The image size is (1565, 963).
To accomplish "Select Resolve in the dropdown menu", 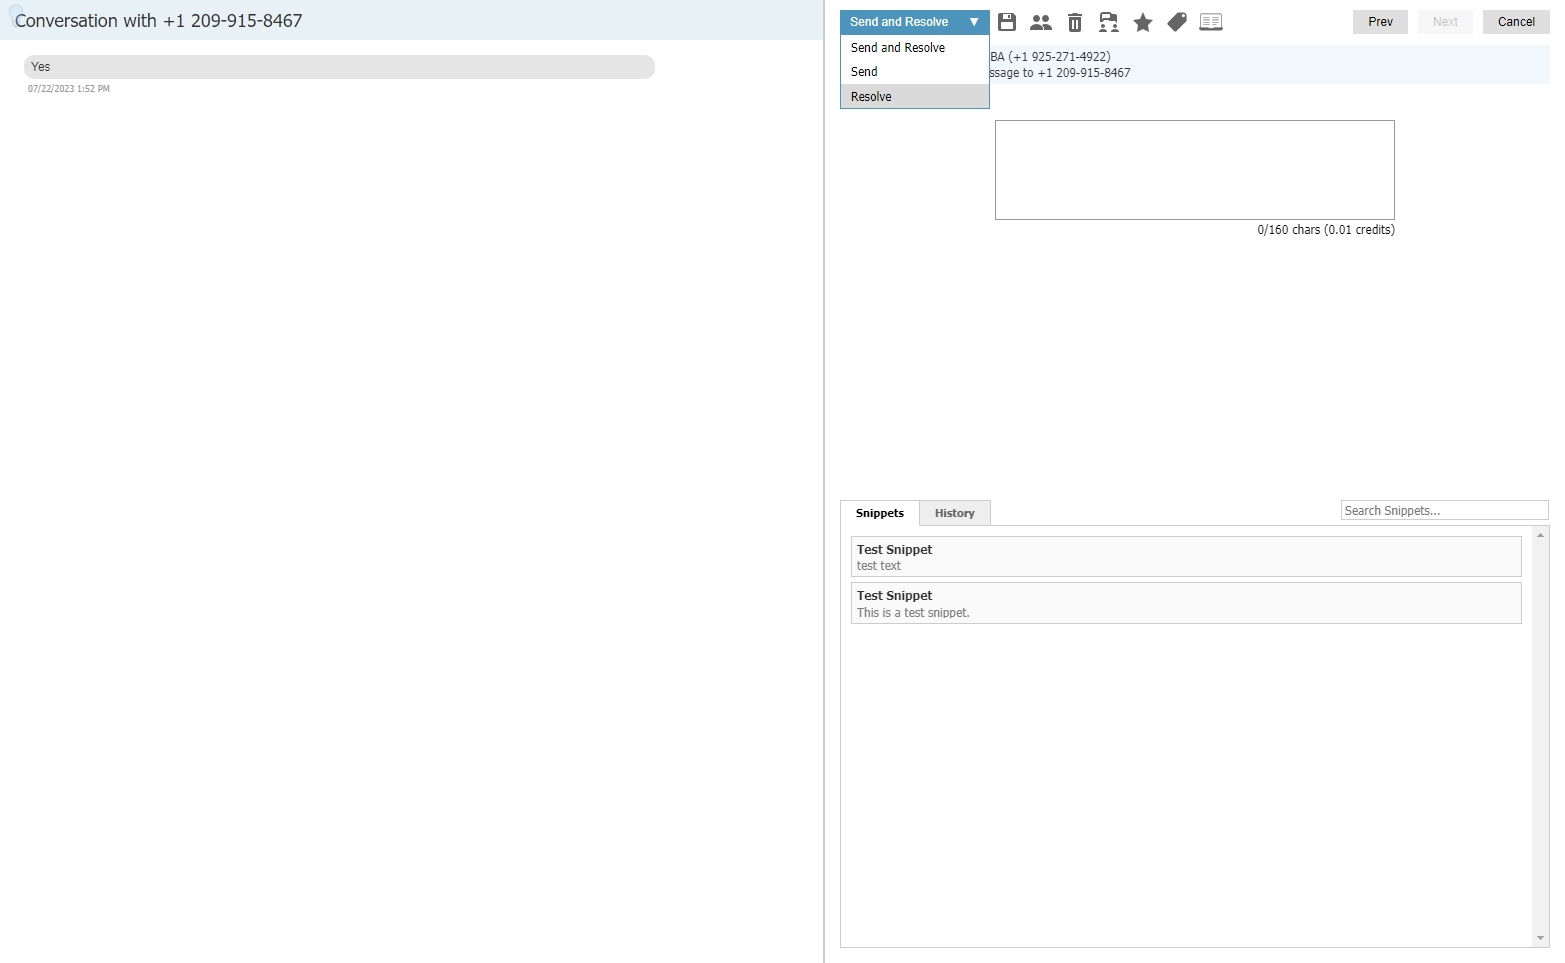I will pos(914,97).
